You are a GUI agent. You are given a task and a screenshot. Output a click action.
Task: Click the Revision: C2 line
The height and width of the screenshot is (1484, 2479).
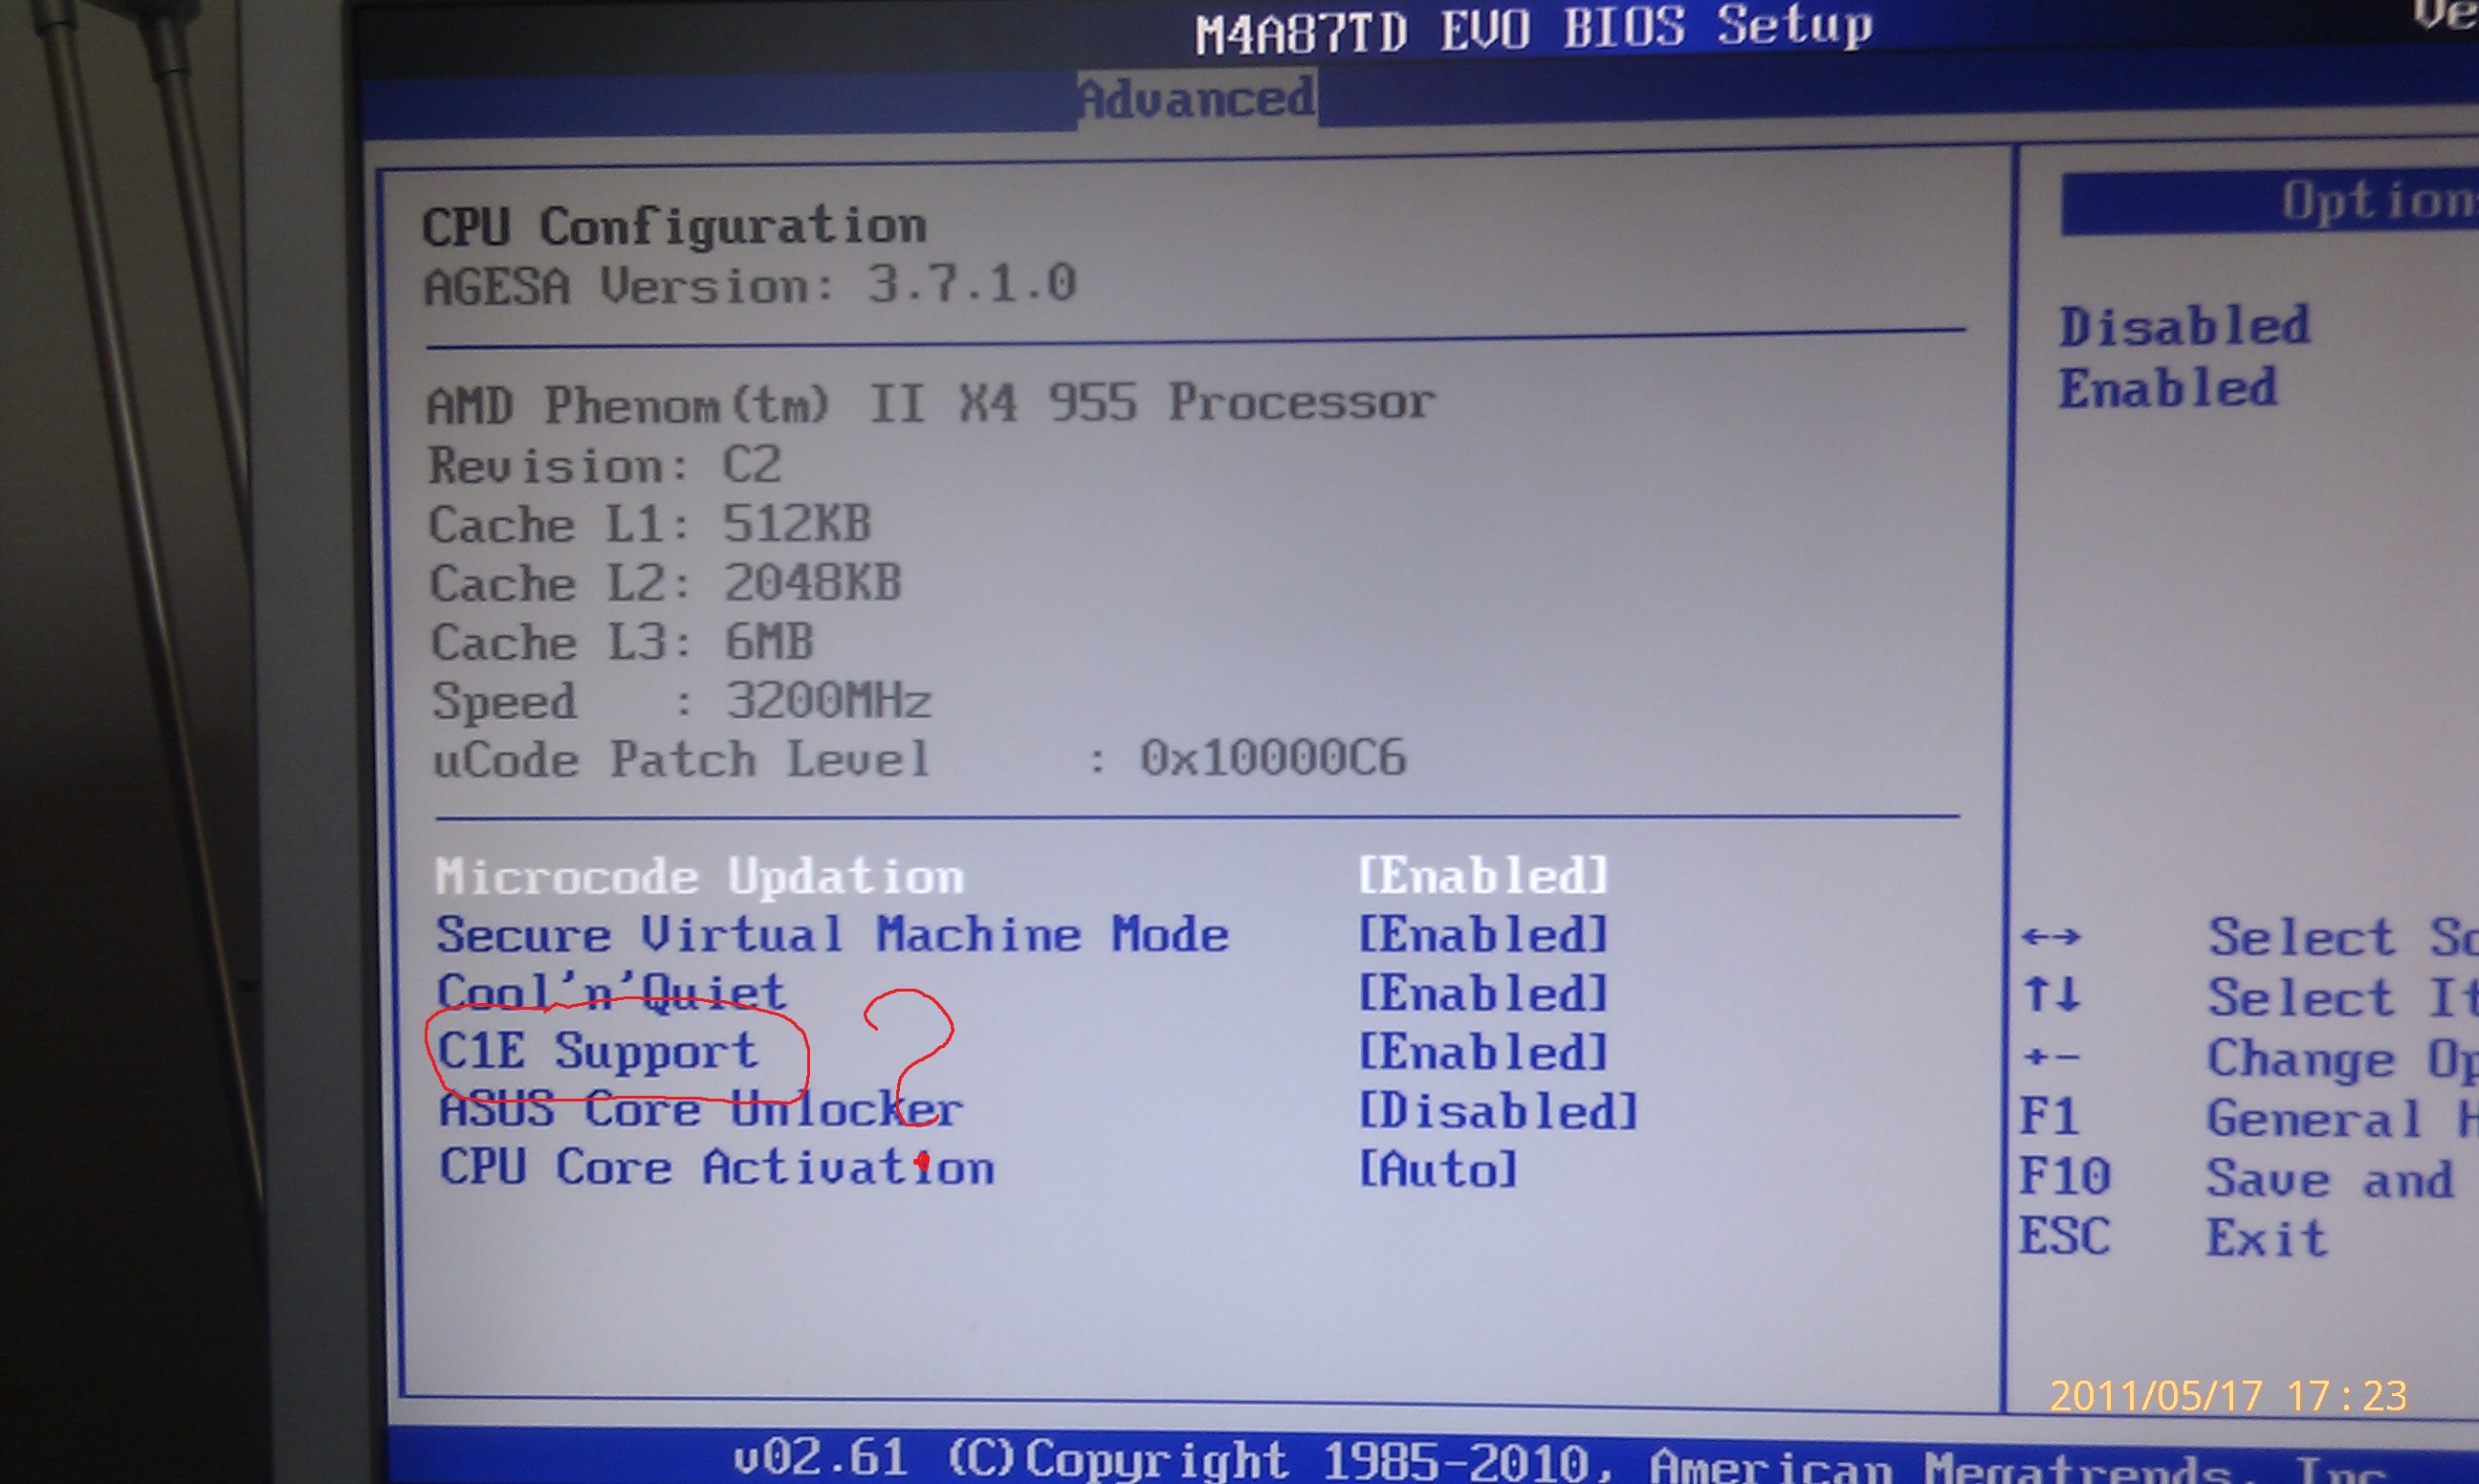coord(605,465)
